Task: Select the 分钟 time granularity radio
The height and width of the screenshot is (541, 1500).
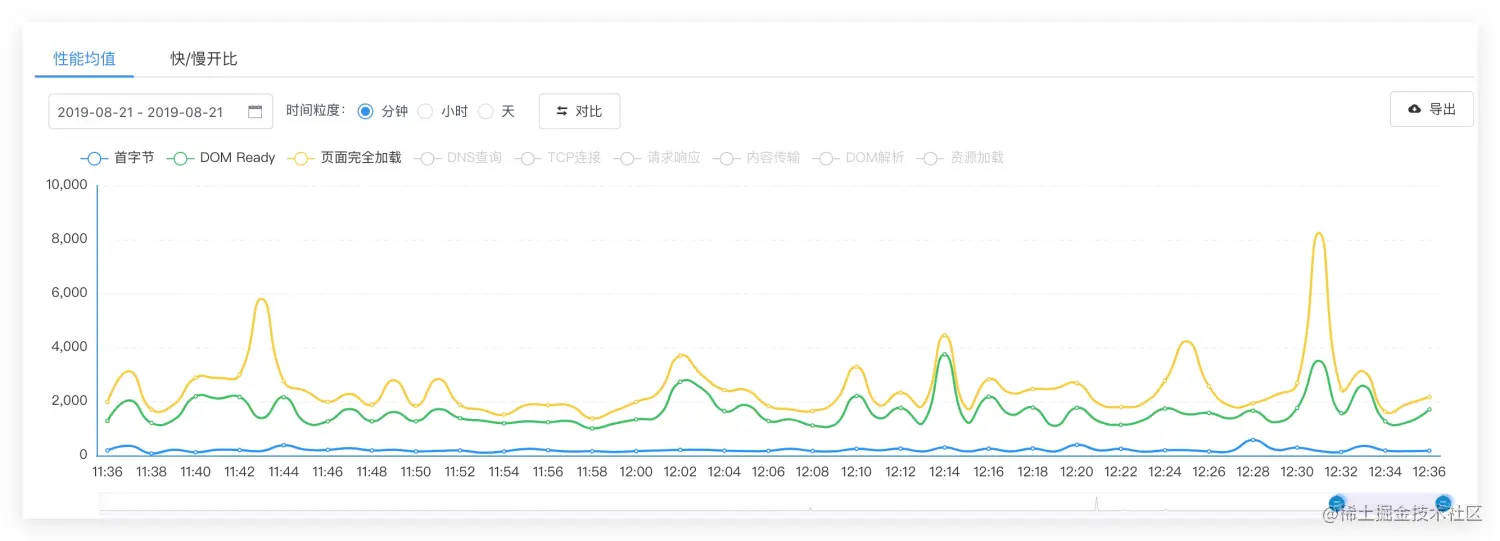Action: (365, 111)
